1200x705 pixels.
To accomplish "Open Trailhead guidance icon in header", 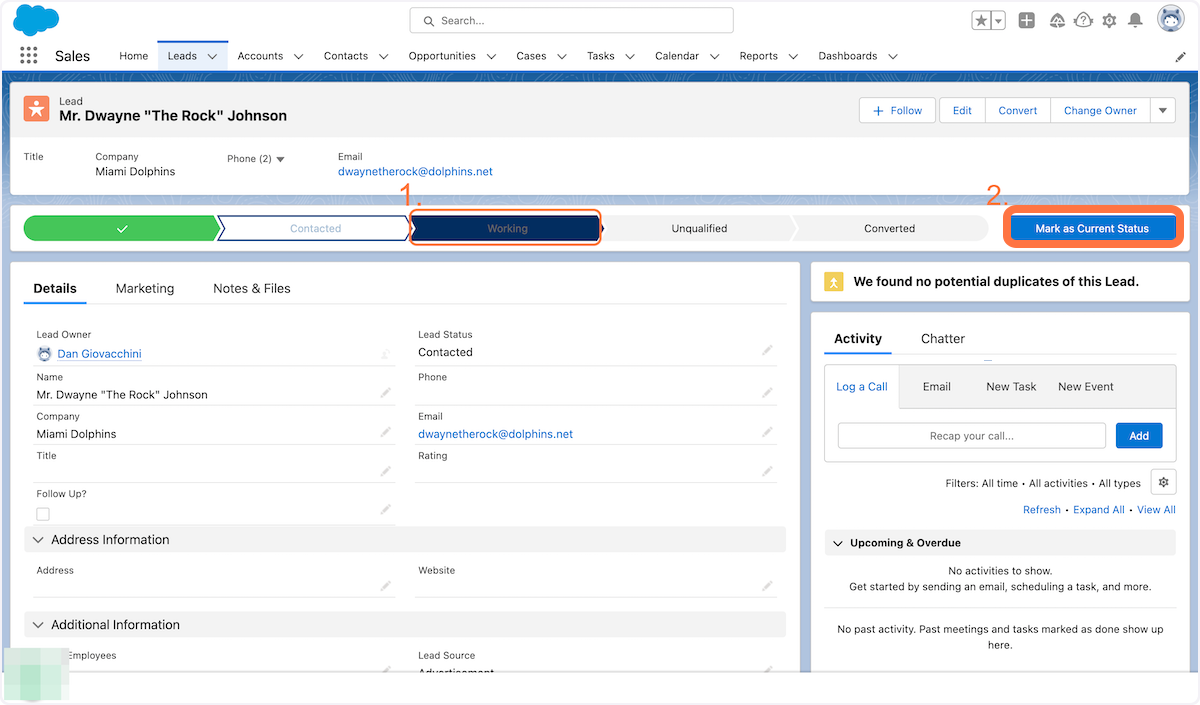I will (x=1057, y=20).
